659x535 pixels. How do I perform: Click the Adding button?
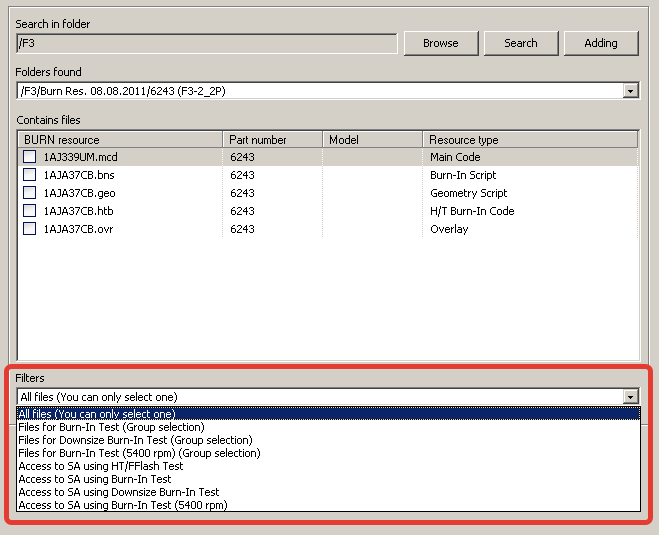coord(600,43)
